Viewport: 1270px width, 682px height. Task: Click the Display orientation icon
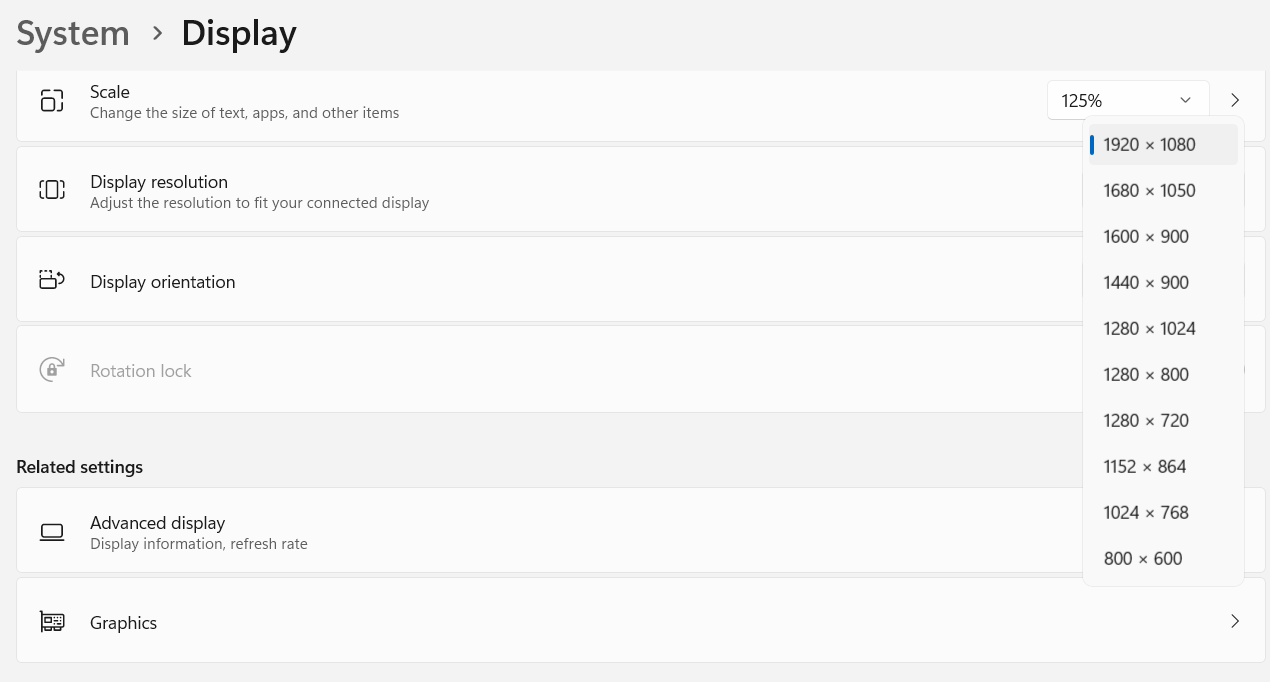point(52,280)
